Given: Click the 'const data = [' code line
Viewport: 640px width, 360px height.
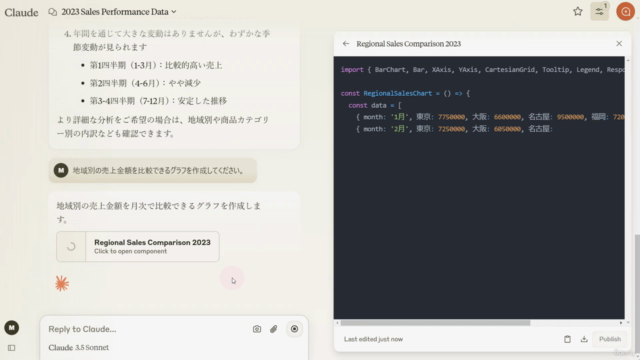Looking at the screenshot, I should [x=375, y=105].
